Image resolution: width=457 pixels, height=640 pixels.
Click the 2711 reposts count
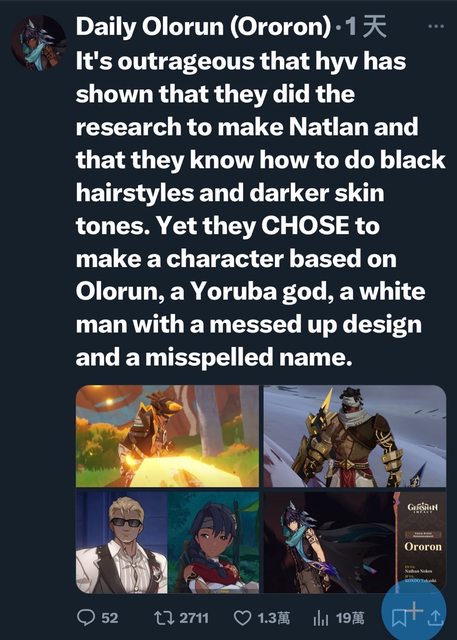pos(194,618)
